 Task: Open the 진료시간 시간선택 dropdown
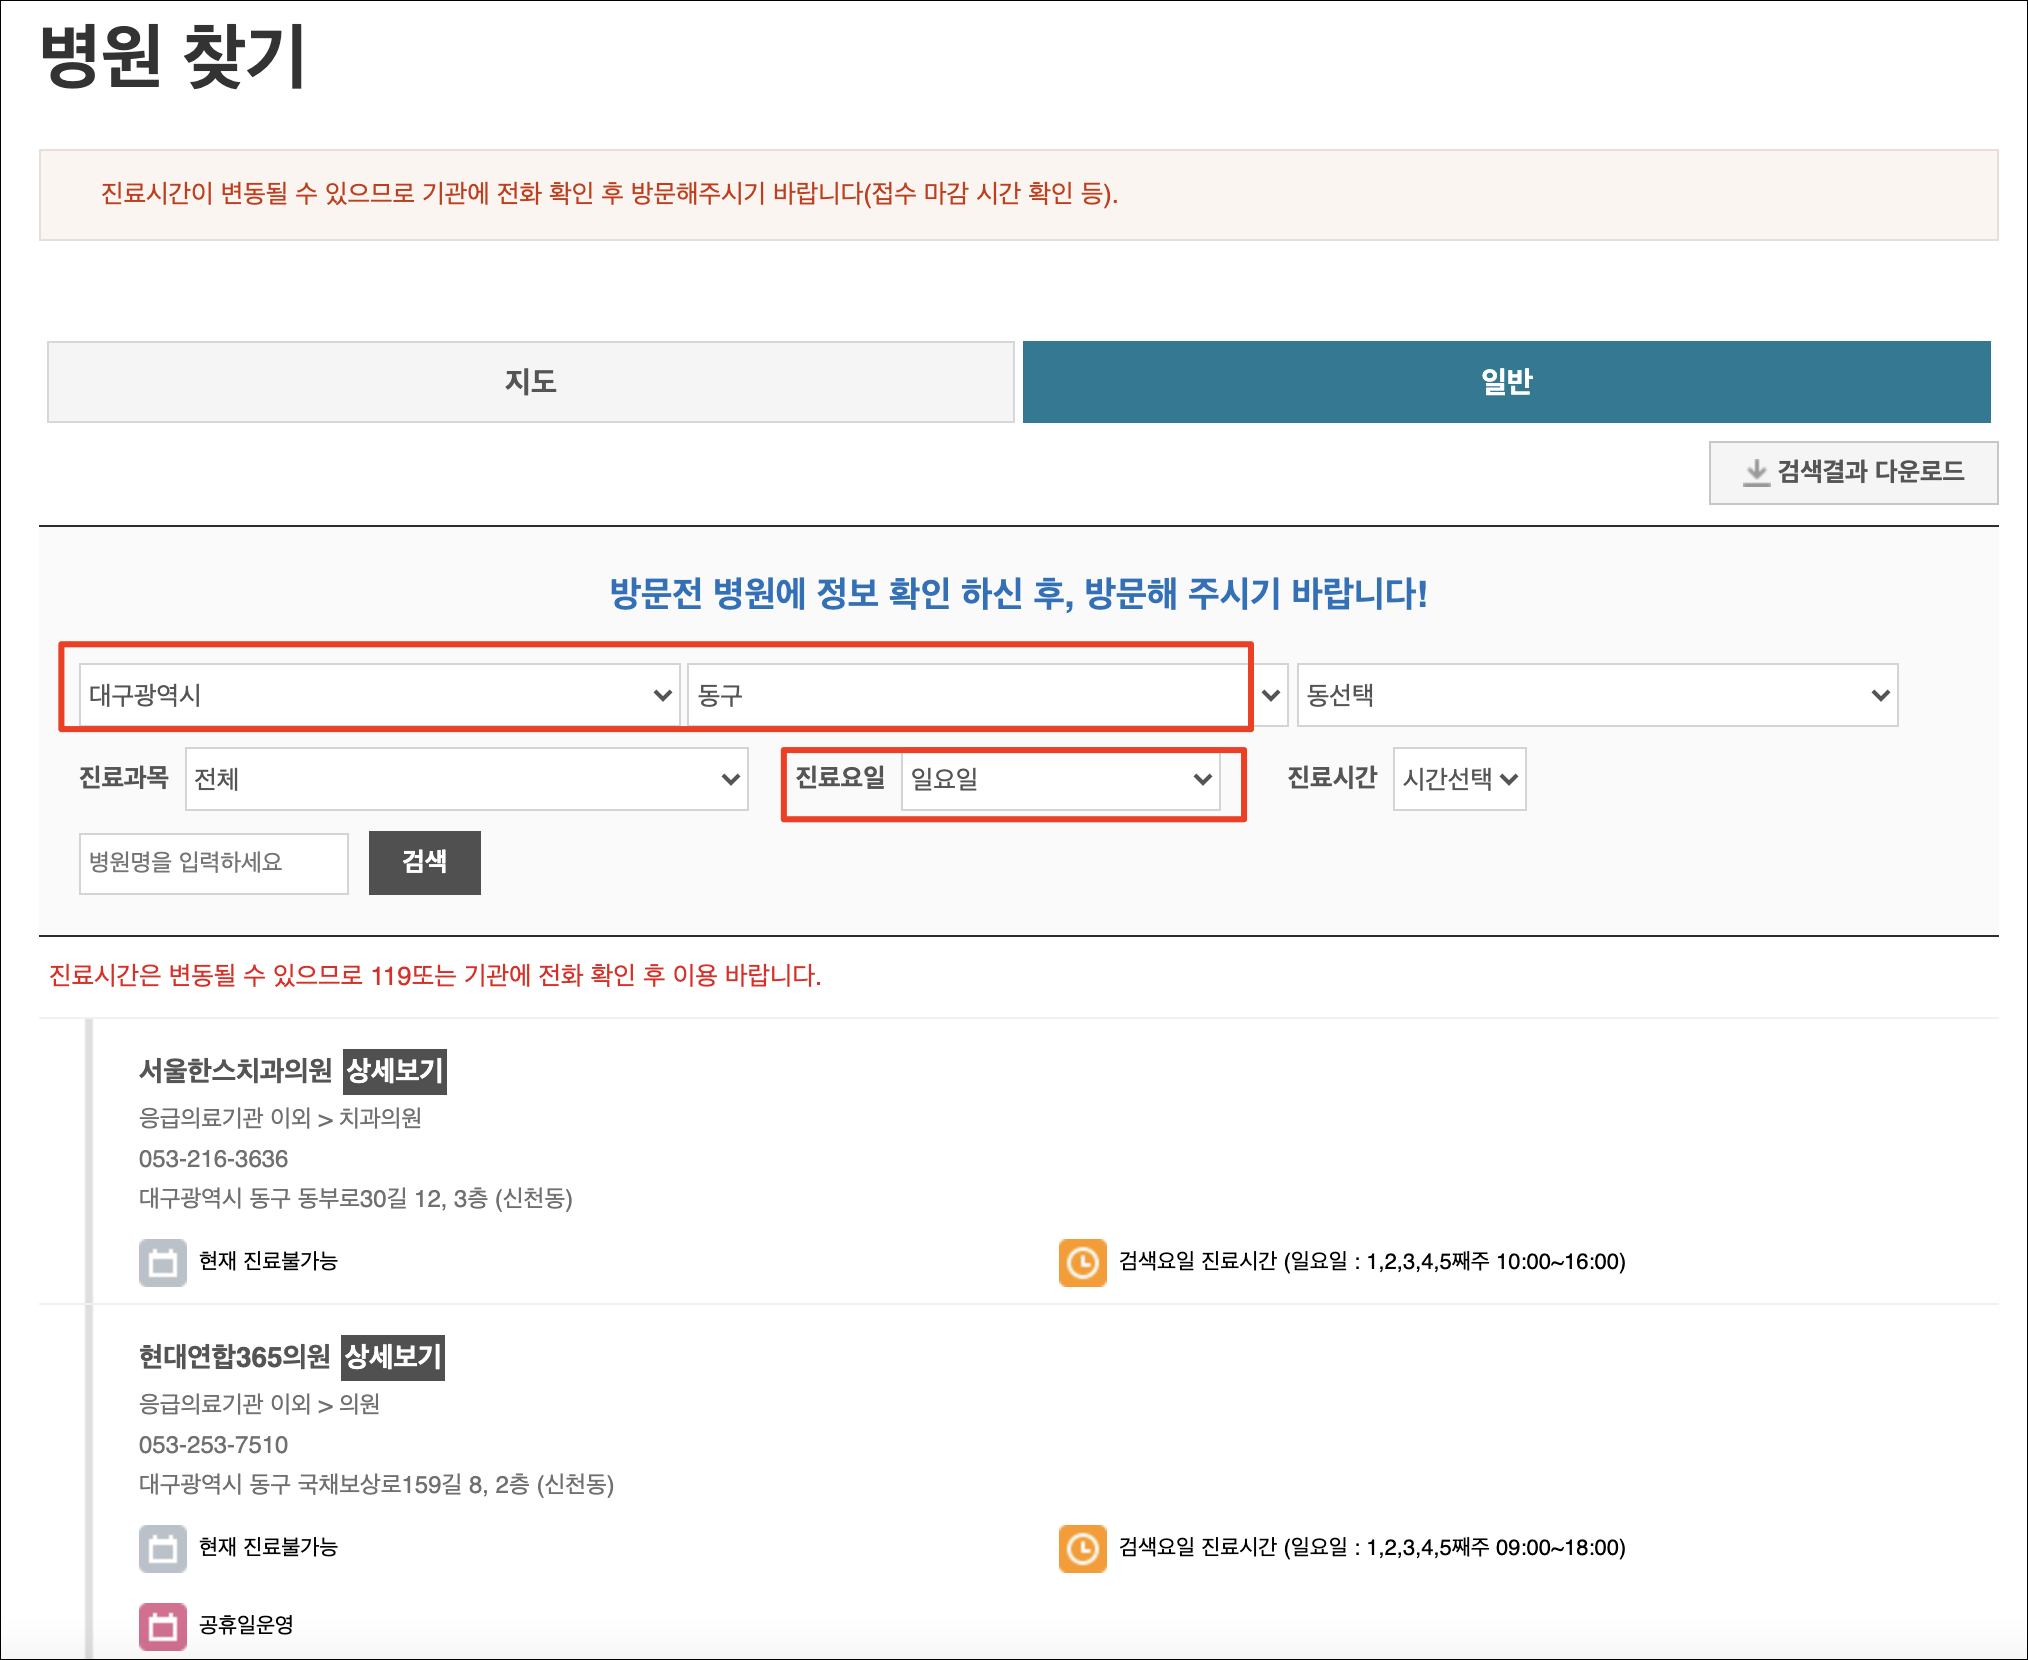point(1459,779)
